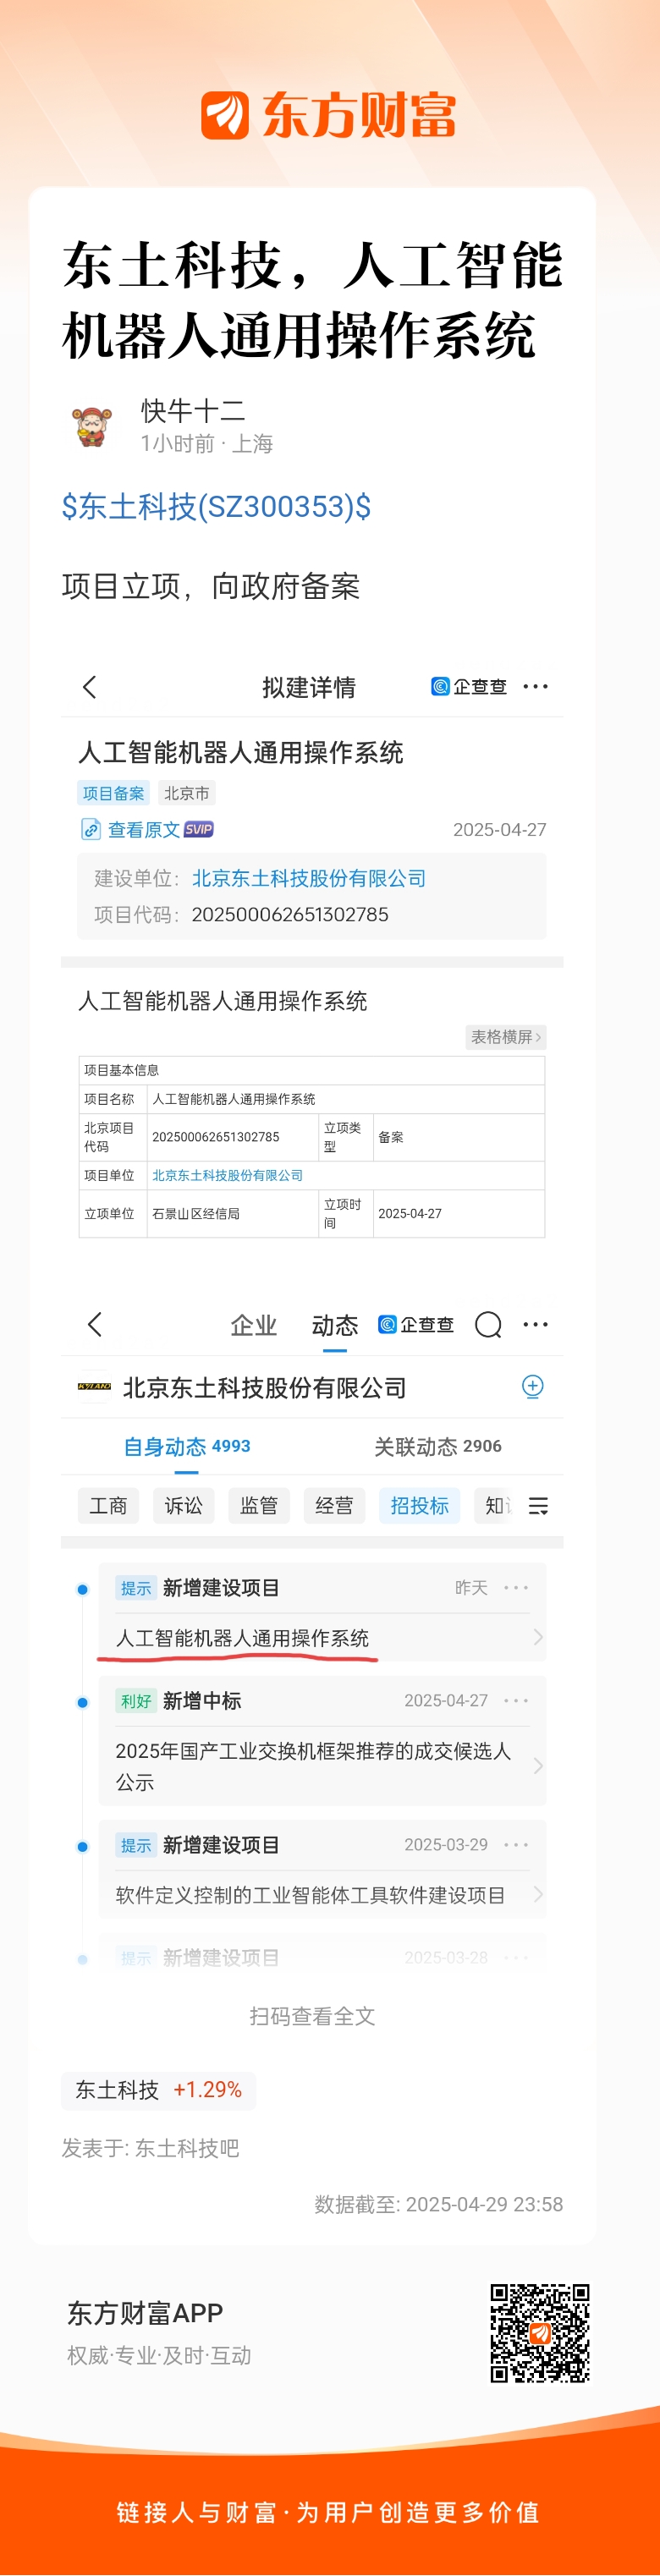The image size is (660, 2576).
Task: Go back from 拟建详情 page
Action: click(x=90, y=687)
